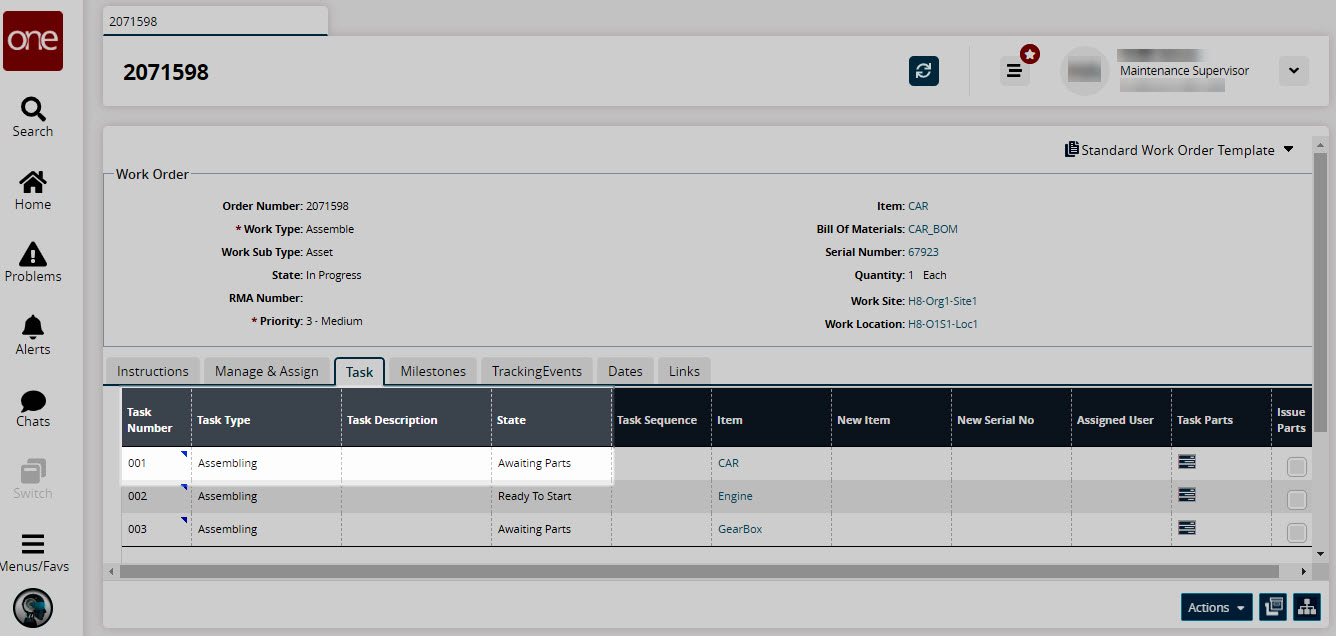The height and width of the screenshot is (636, 1336).
Task: Click the horizontal table scrollbar
Action: coord(699,571)
